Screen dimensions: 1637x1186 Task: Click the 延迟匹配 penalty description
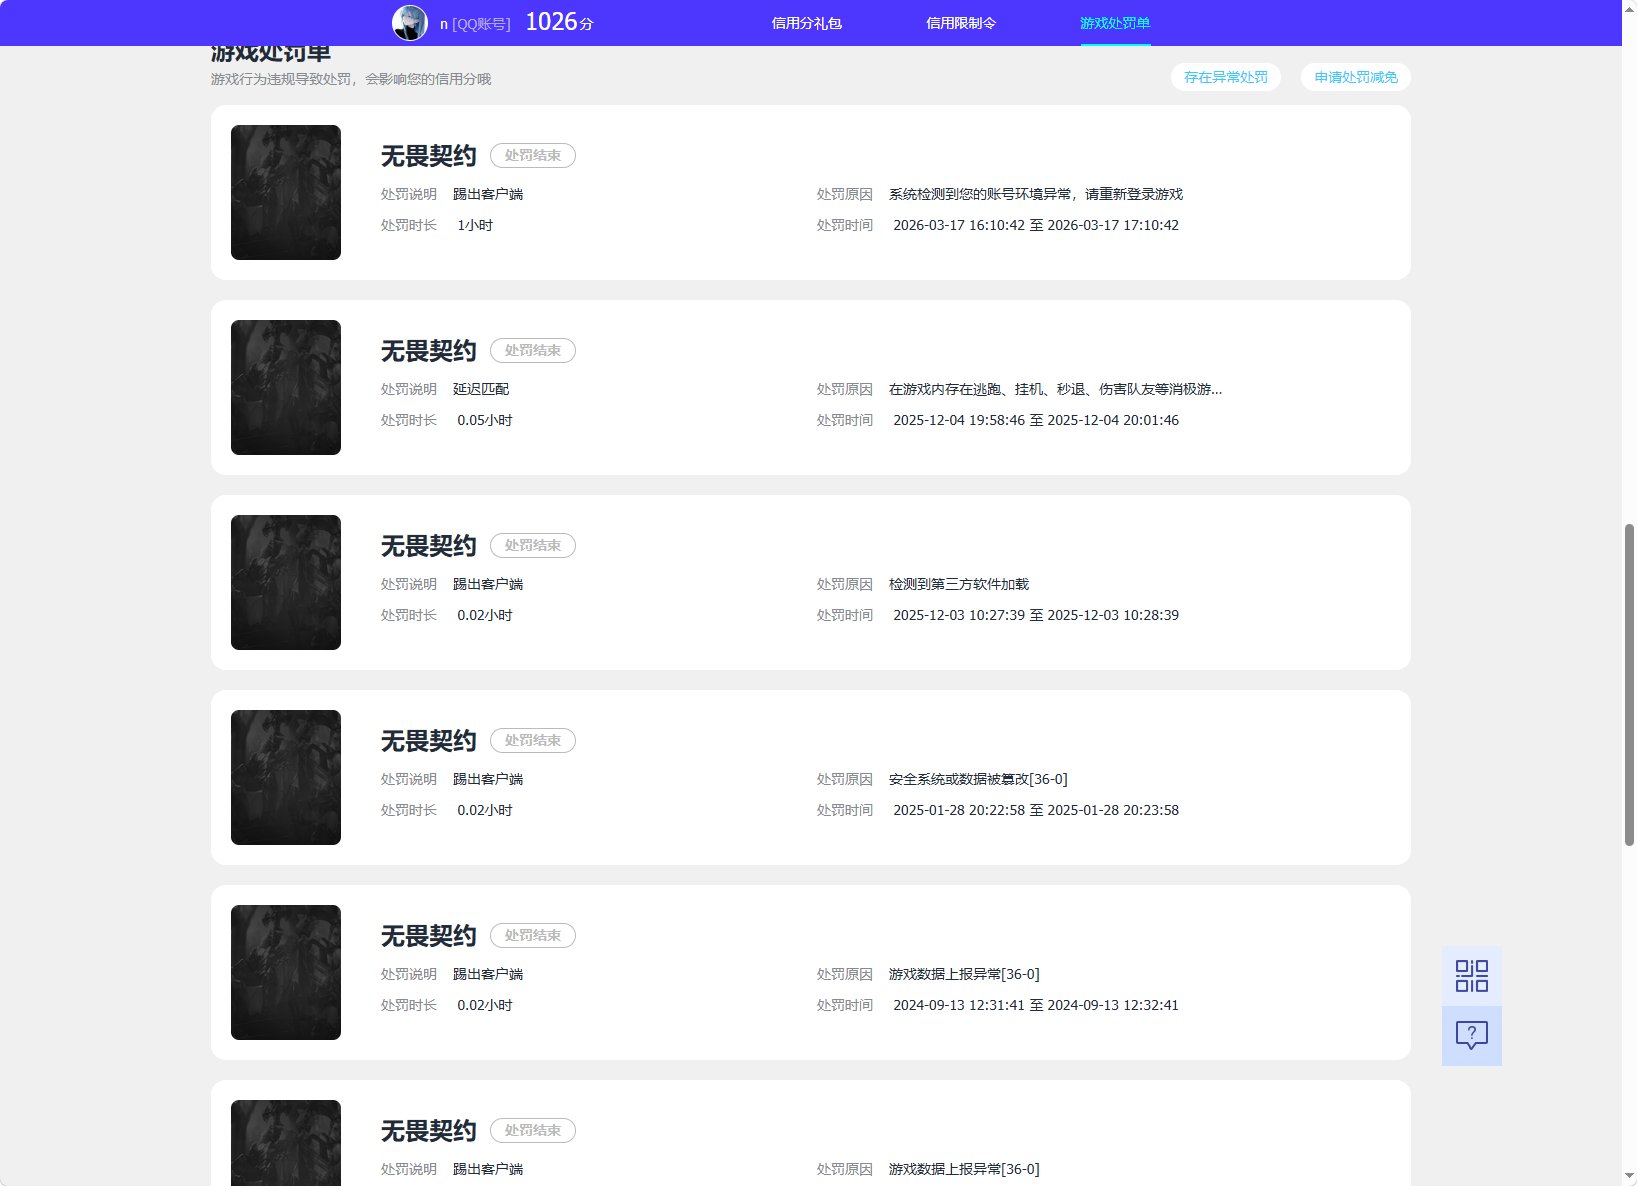(x=481, y=389)
